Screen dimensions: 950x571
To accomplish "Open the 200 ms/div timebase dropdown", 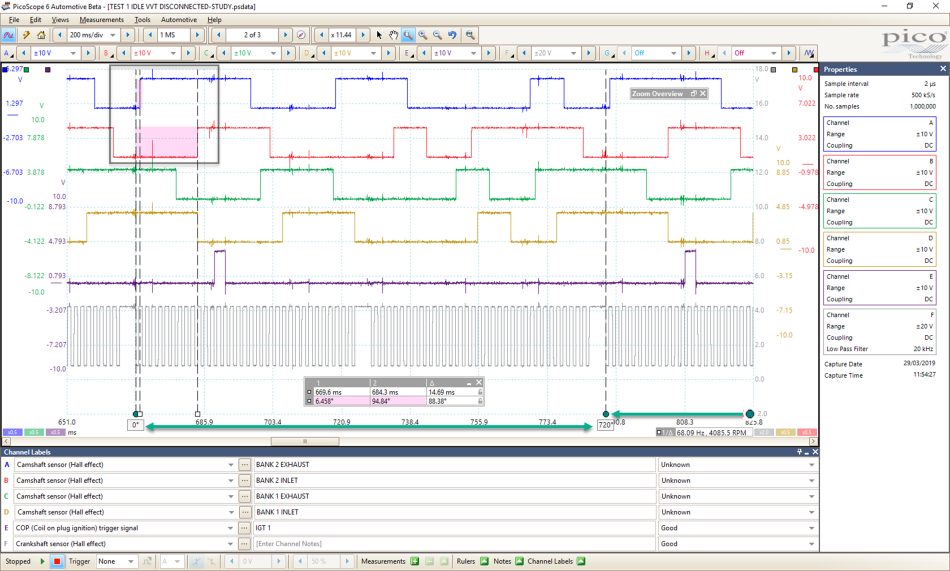I will tap(92, 35).
